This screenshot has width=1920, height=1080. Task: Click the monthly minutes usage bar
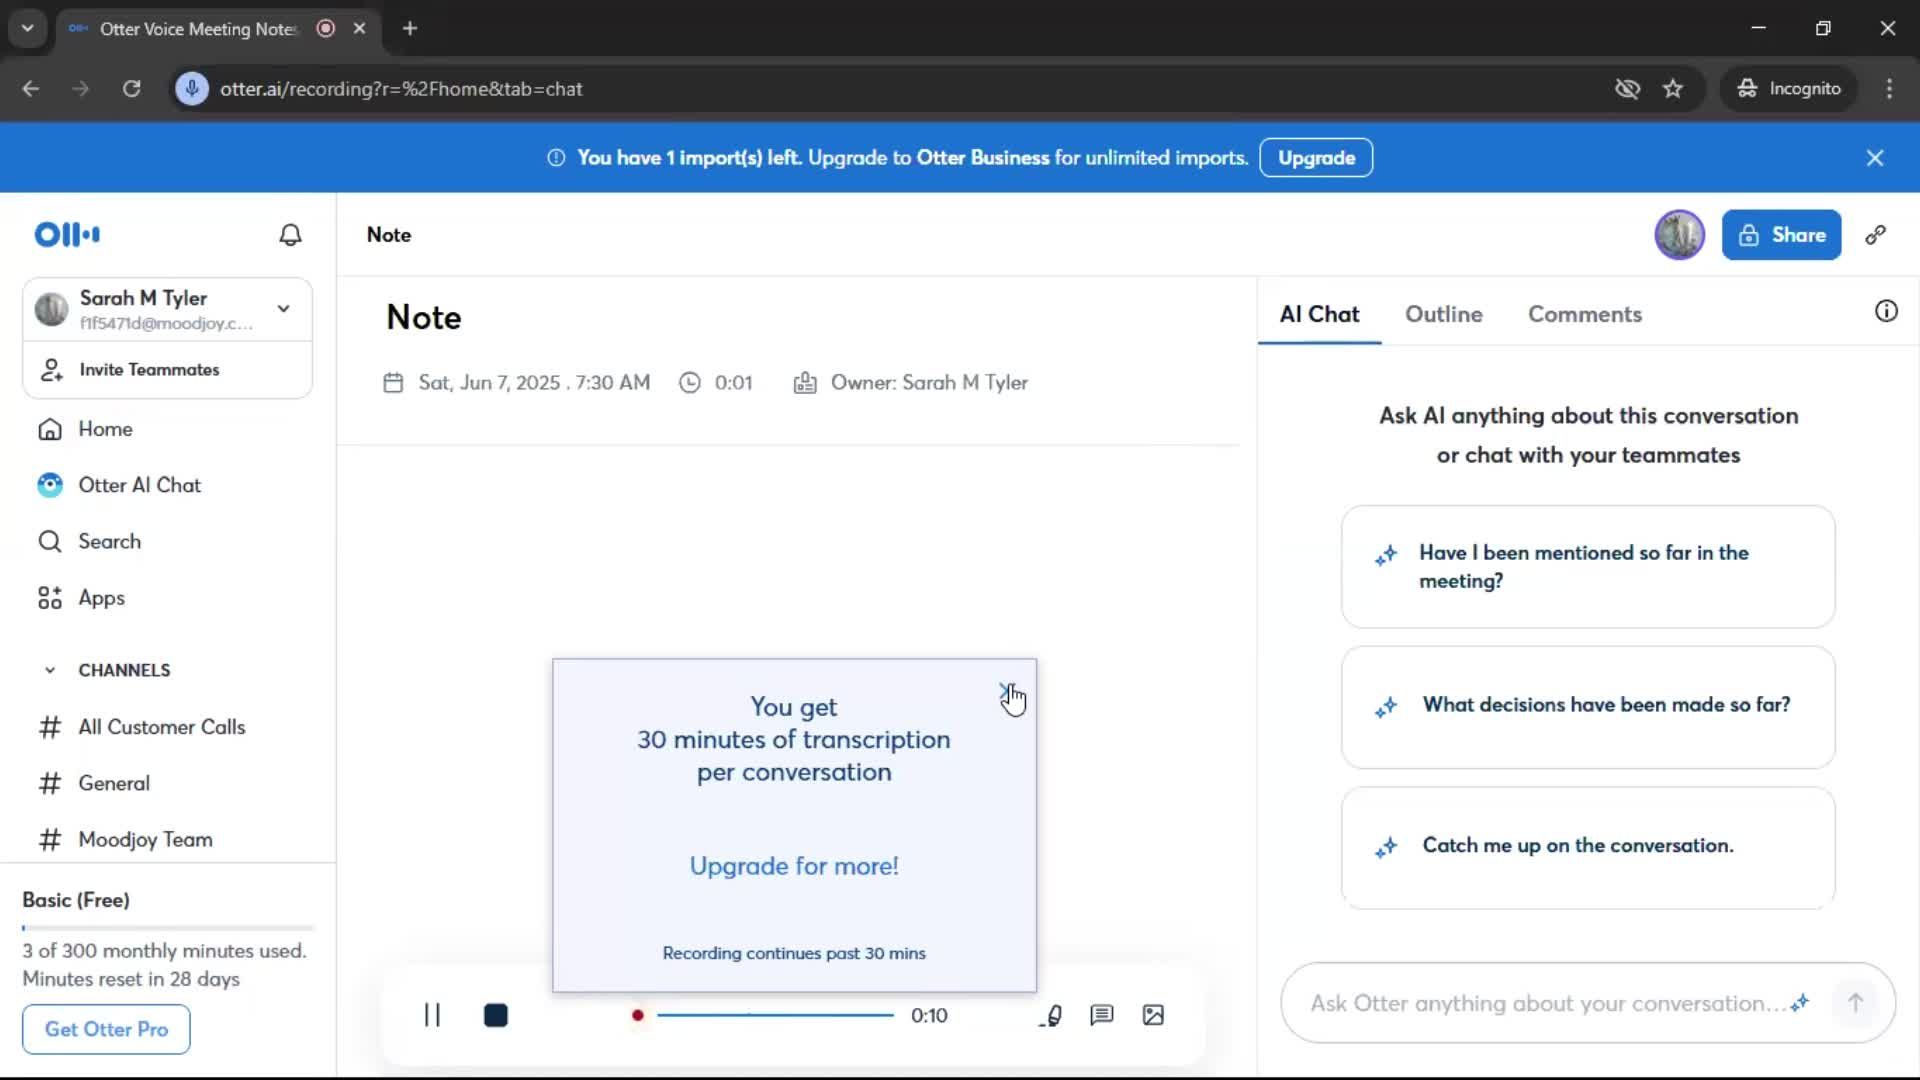pyautogui.click(x=168, y=928)
